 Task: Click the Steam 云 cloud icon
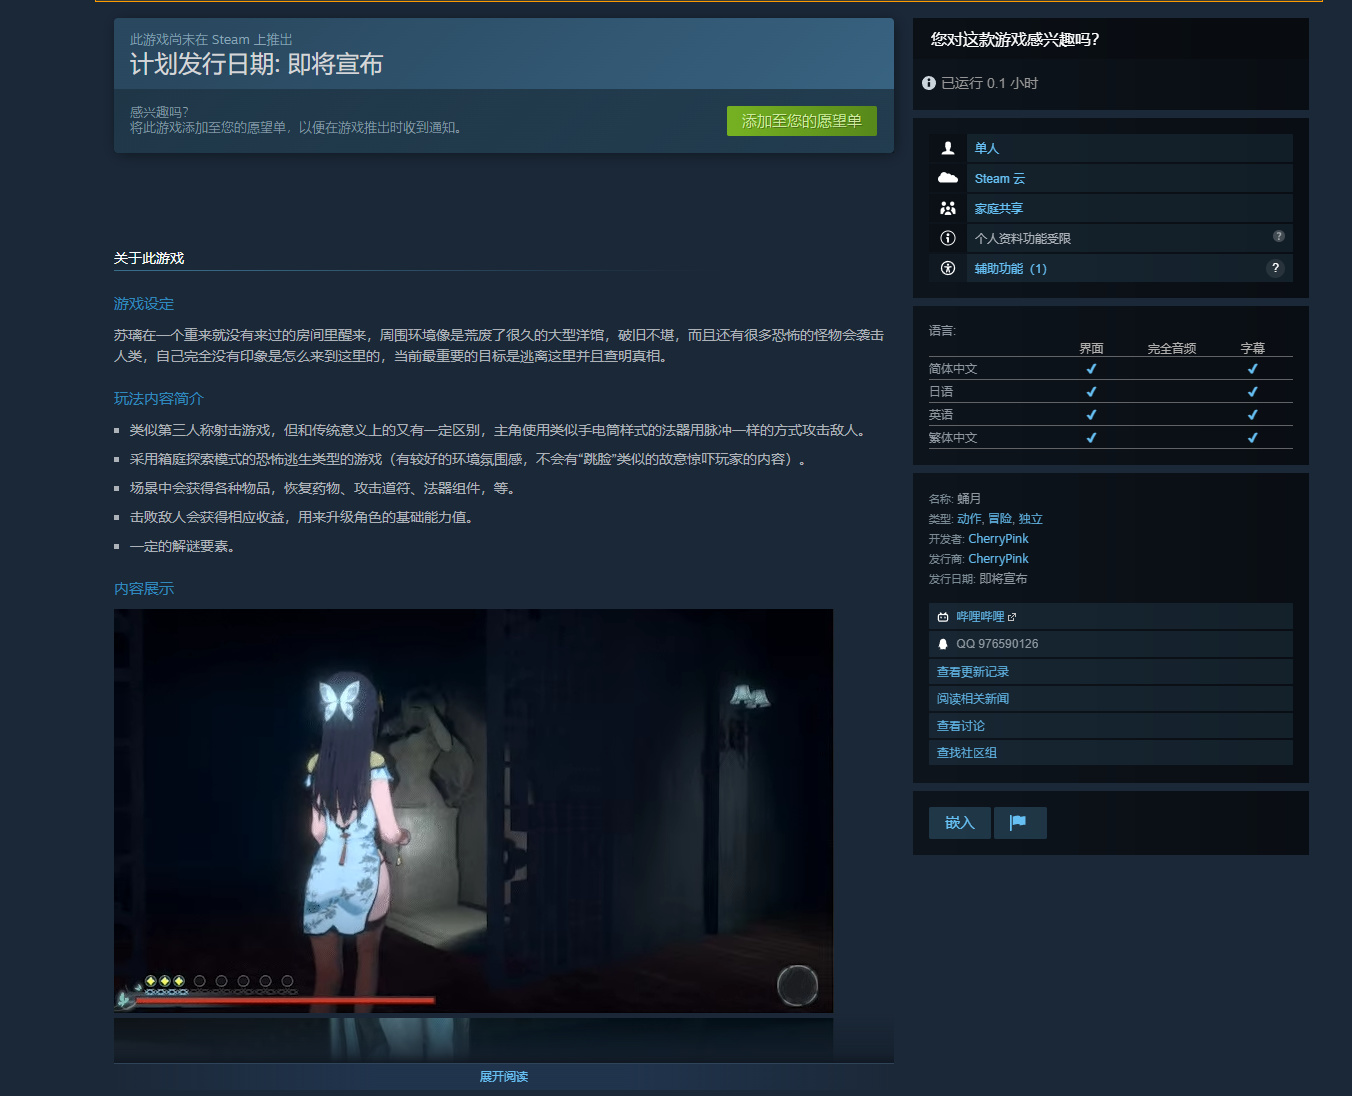(947, 178)
